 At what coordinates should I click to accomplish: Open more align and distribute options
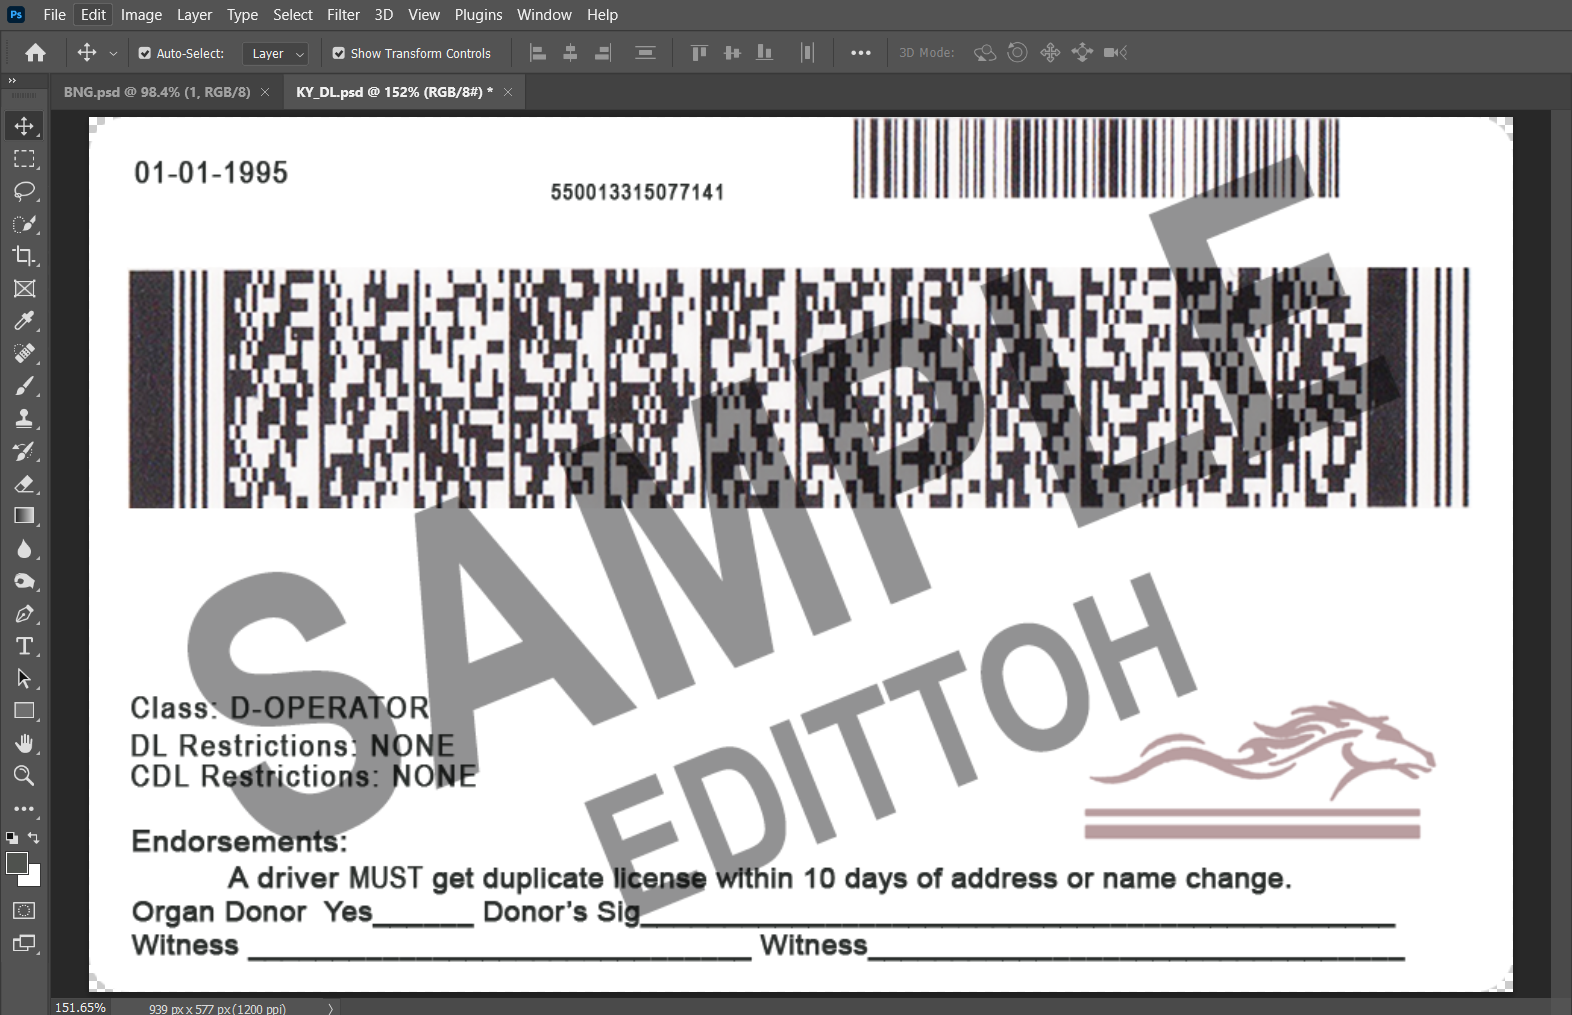860,53
